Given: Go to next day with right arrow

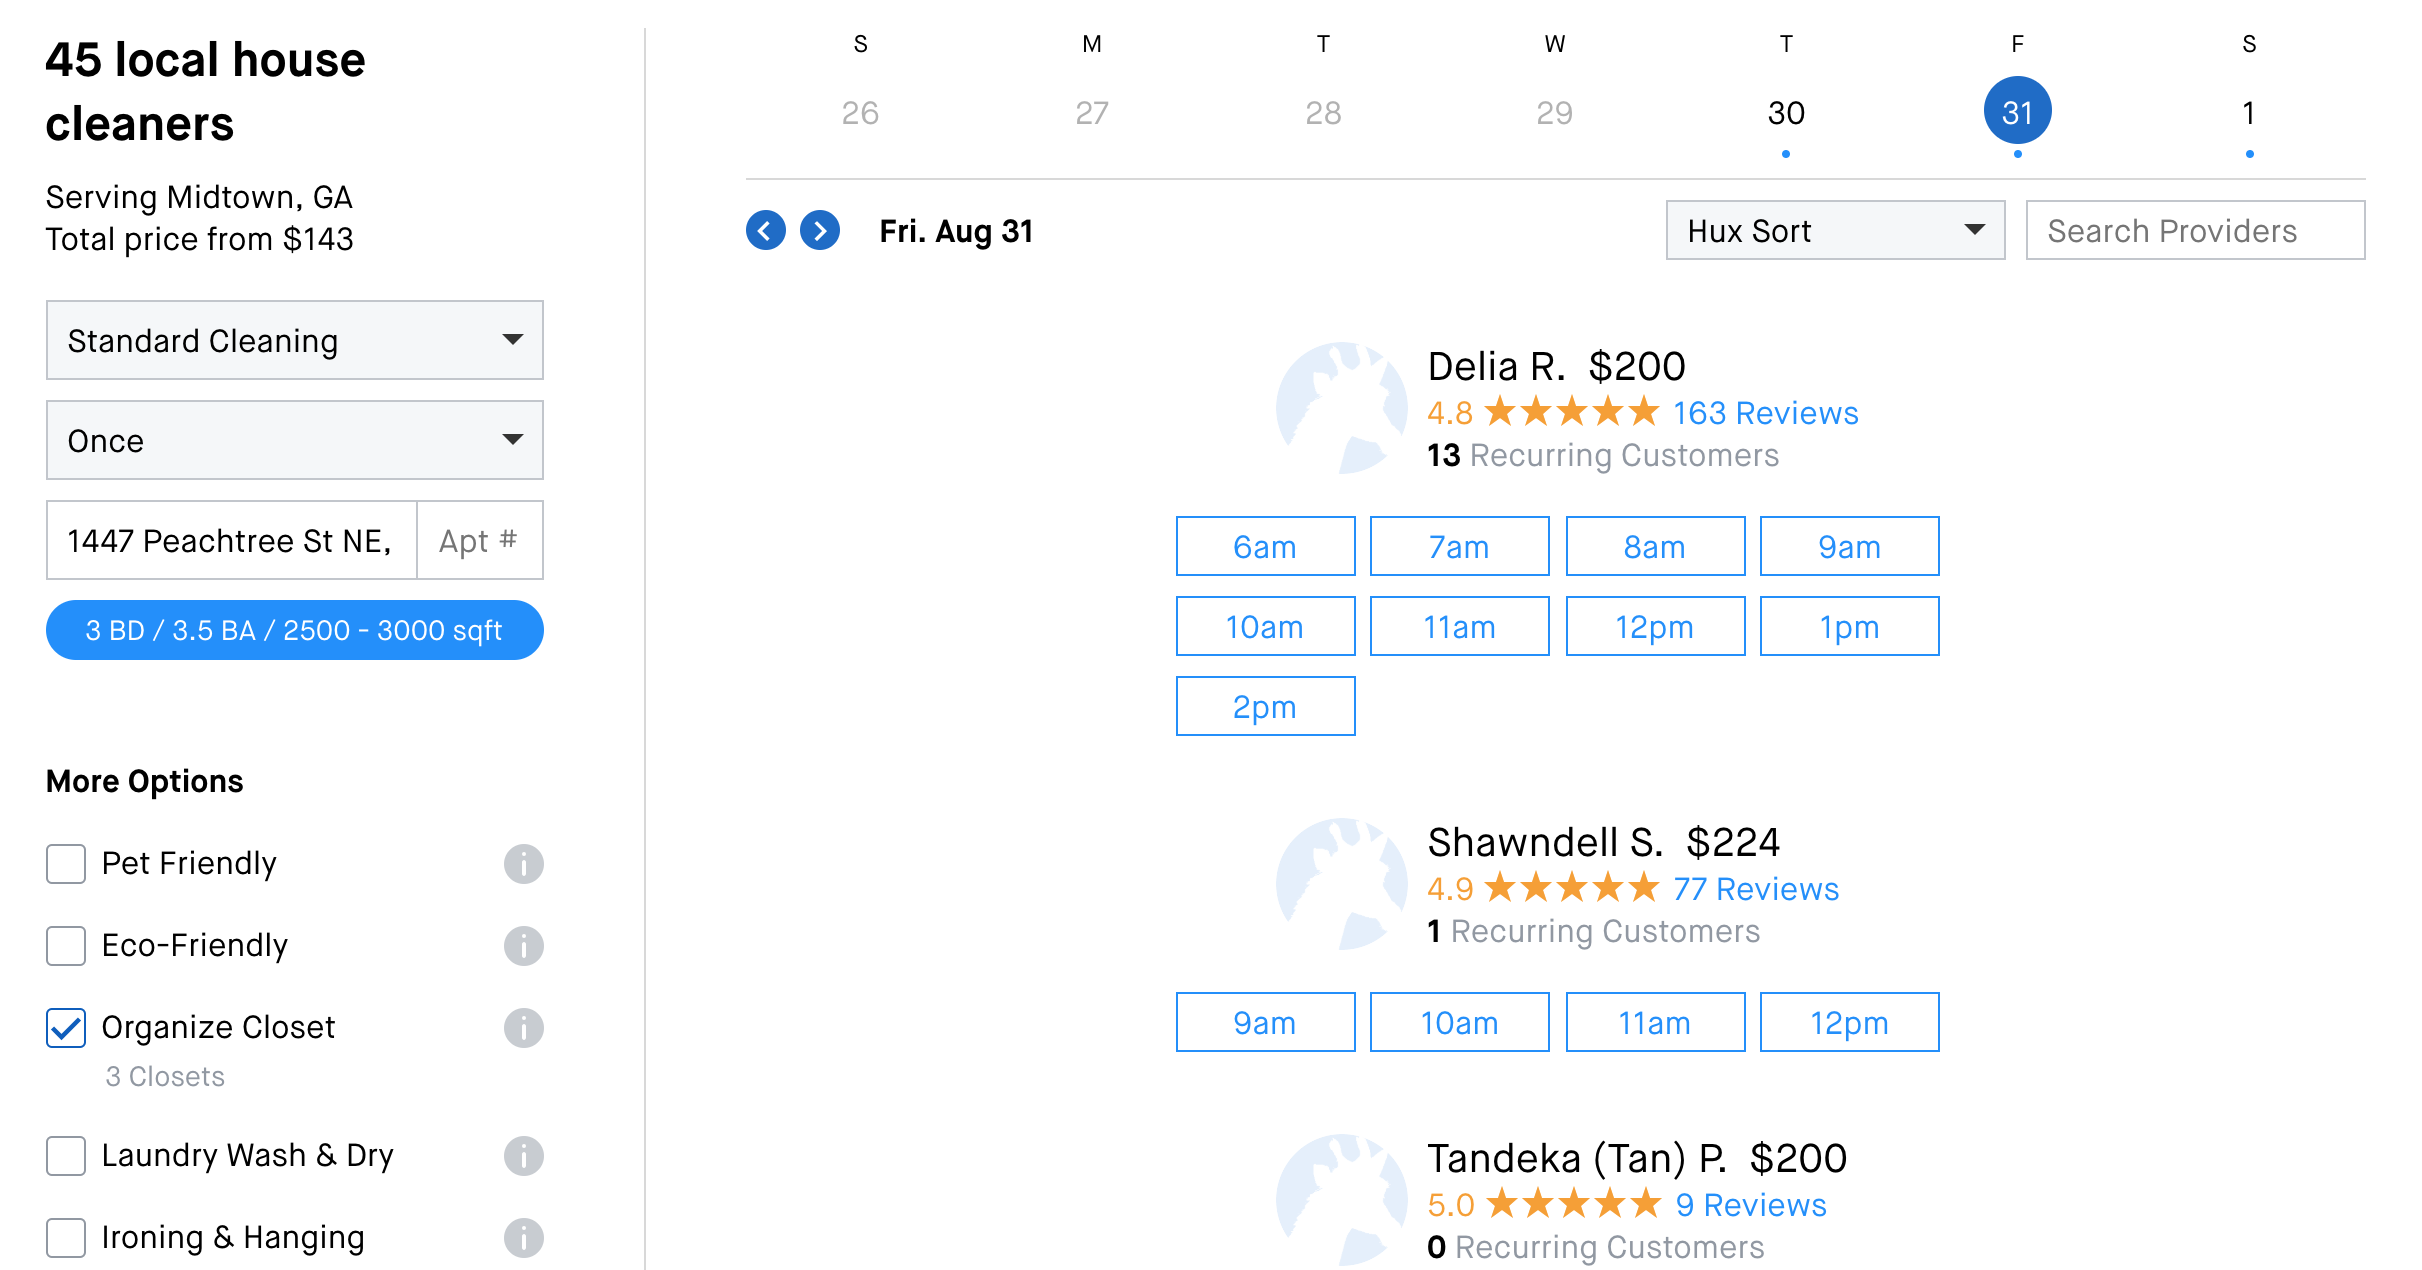Looking at the screenshot, I should (819, 231).
